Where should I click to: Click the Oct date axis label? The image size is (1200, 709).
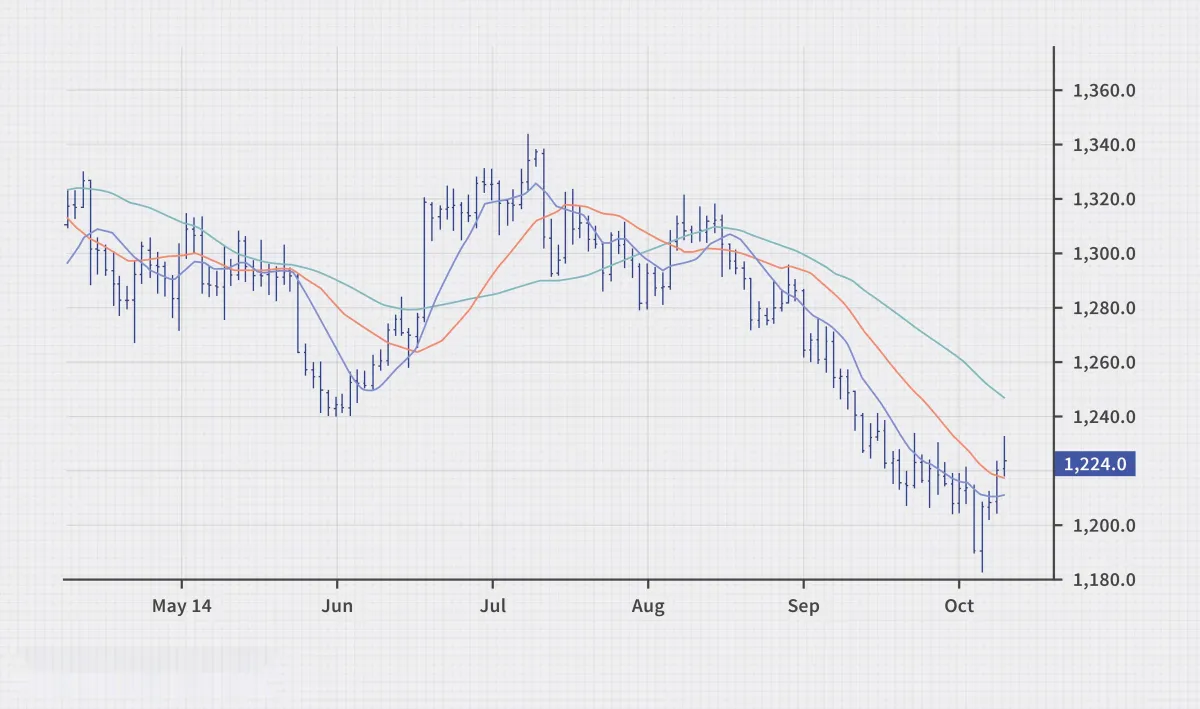click(959, 606)
